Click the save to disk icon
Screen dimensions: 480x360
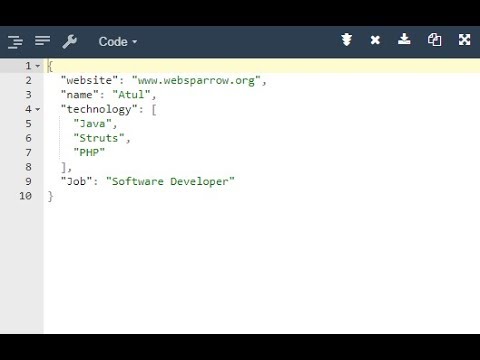click(x=404, y=39)
